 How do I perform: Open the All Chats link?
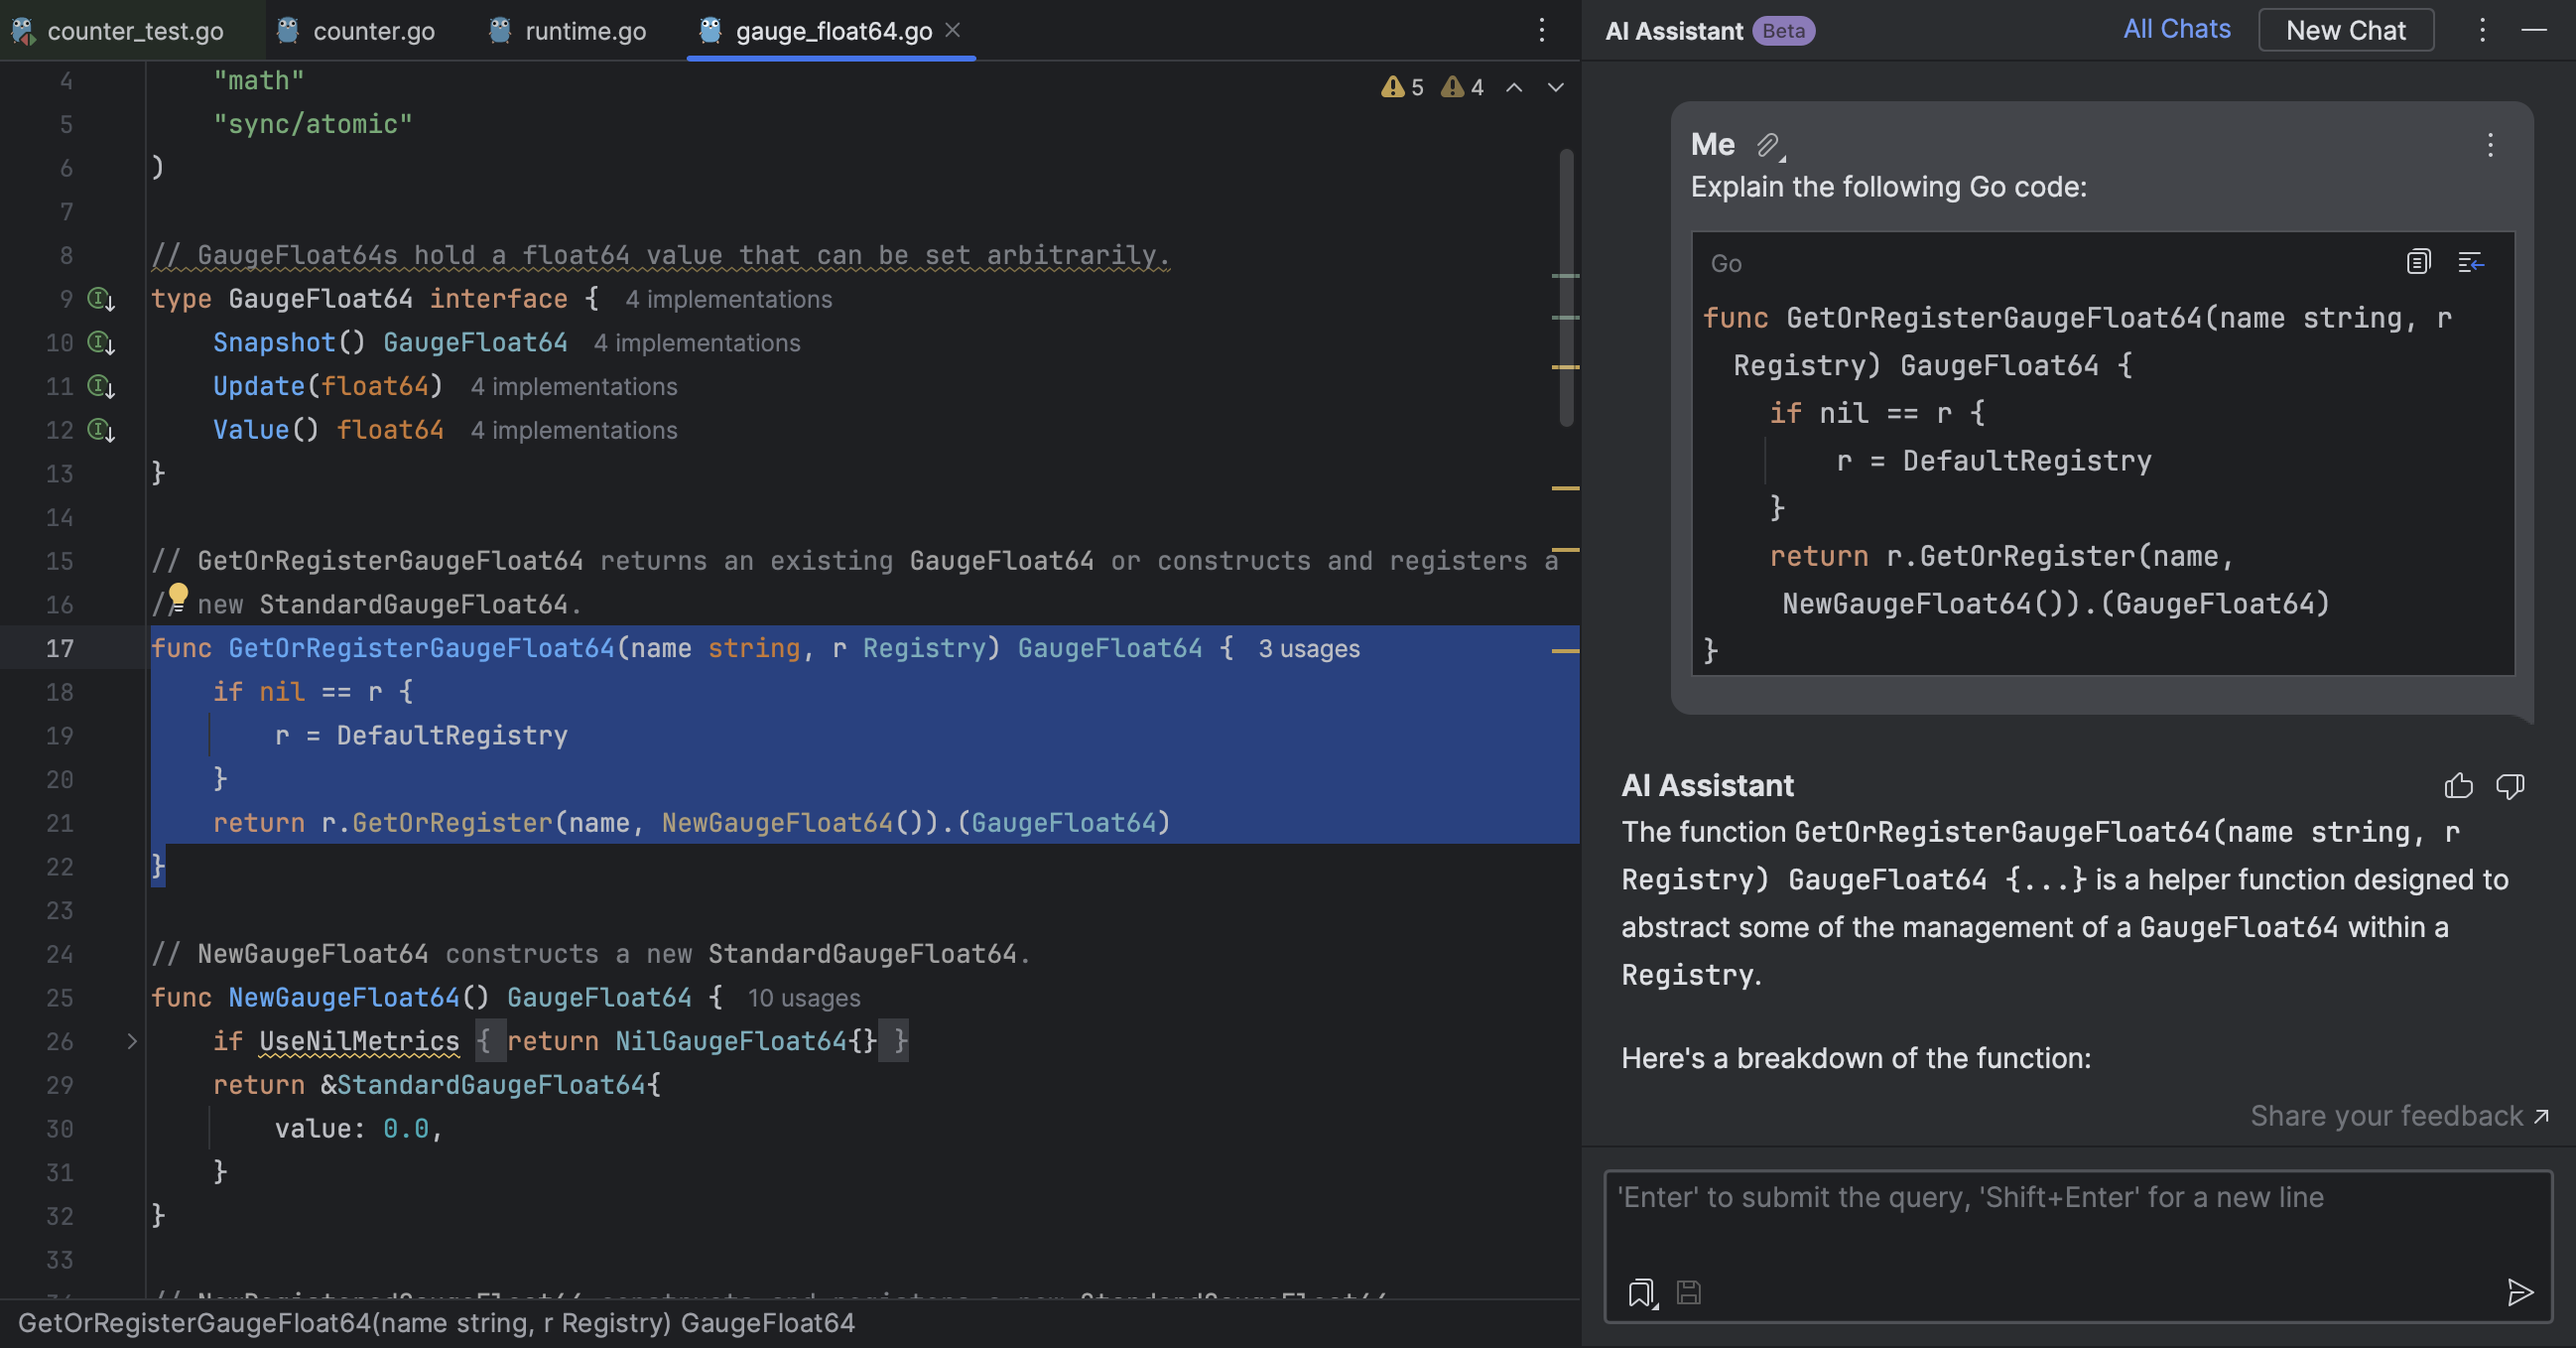tap(2176, 29)
